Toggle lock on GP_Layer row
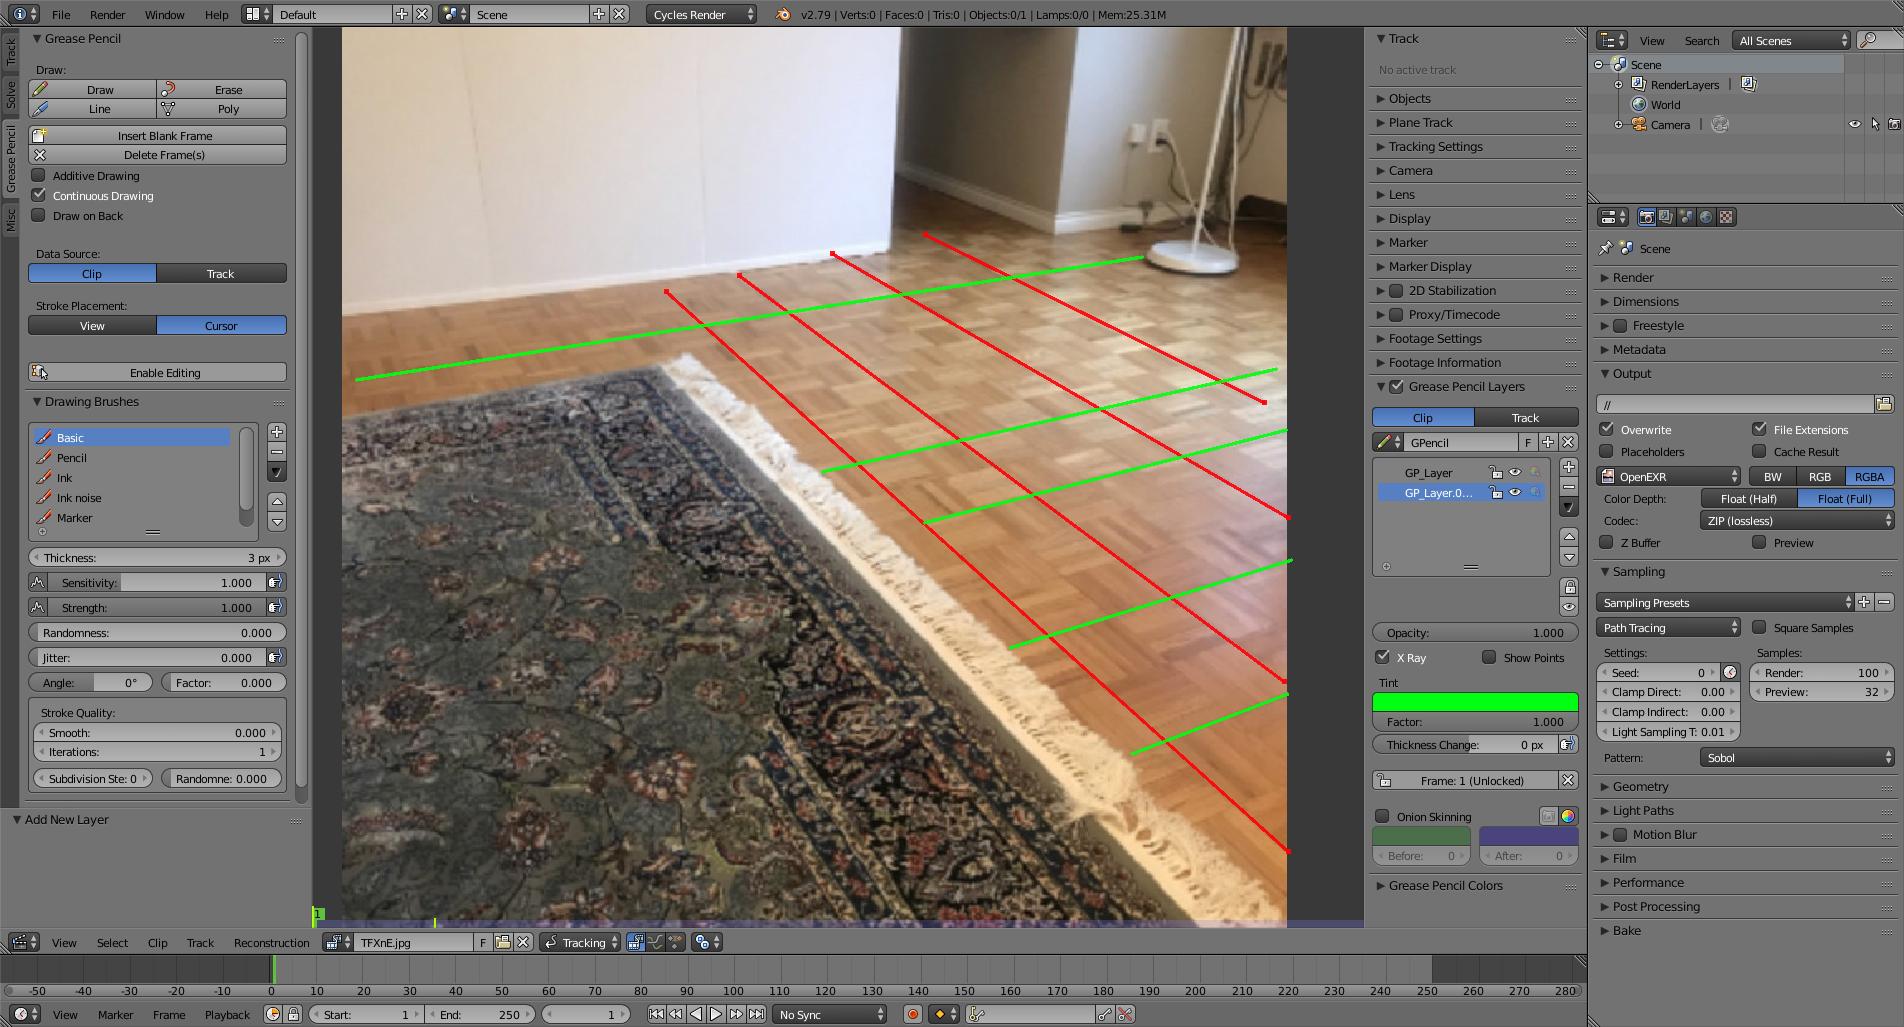 tap(1495, 473)
